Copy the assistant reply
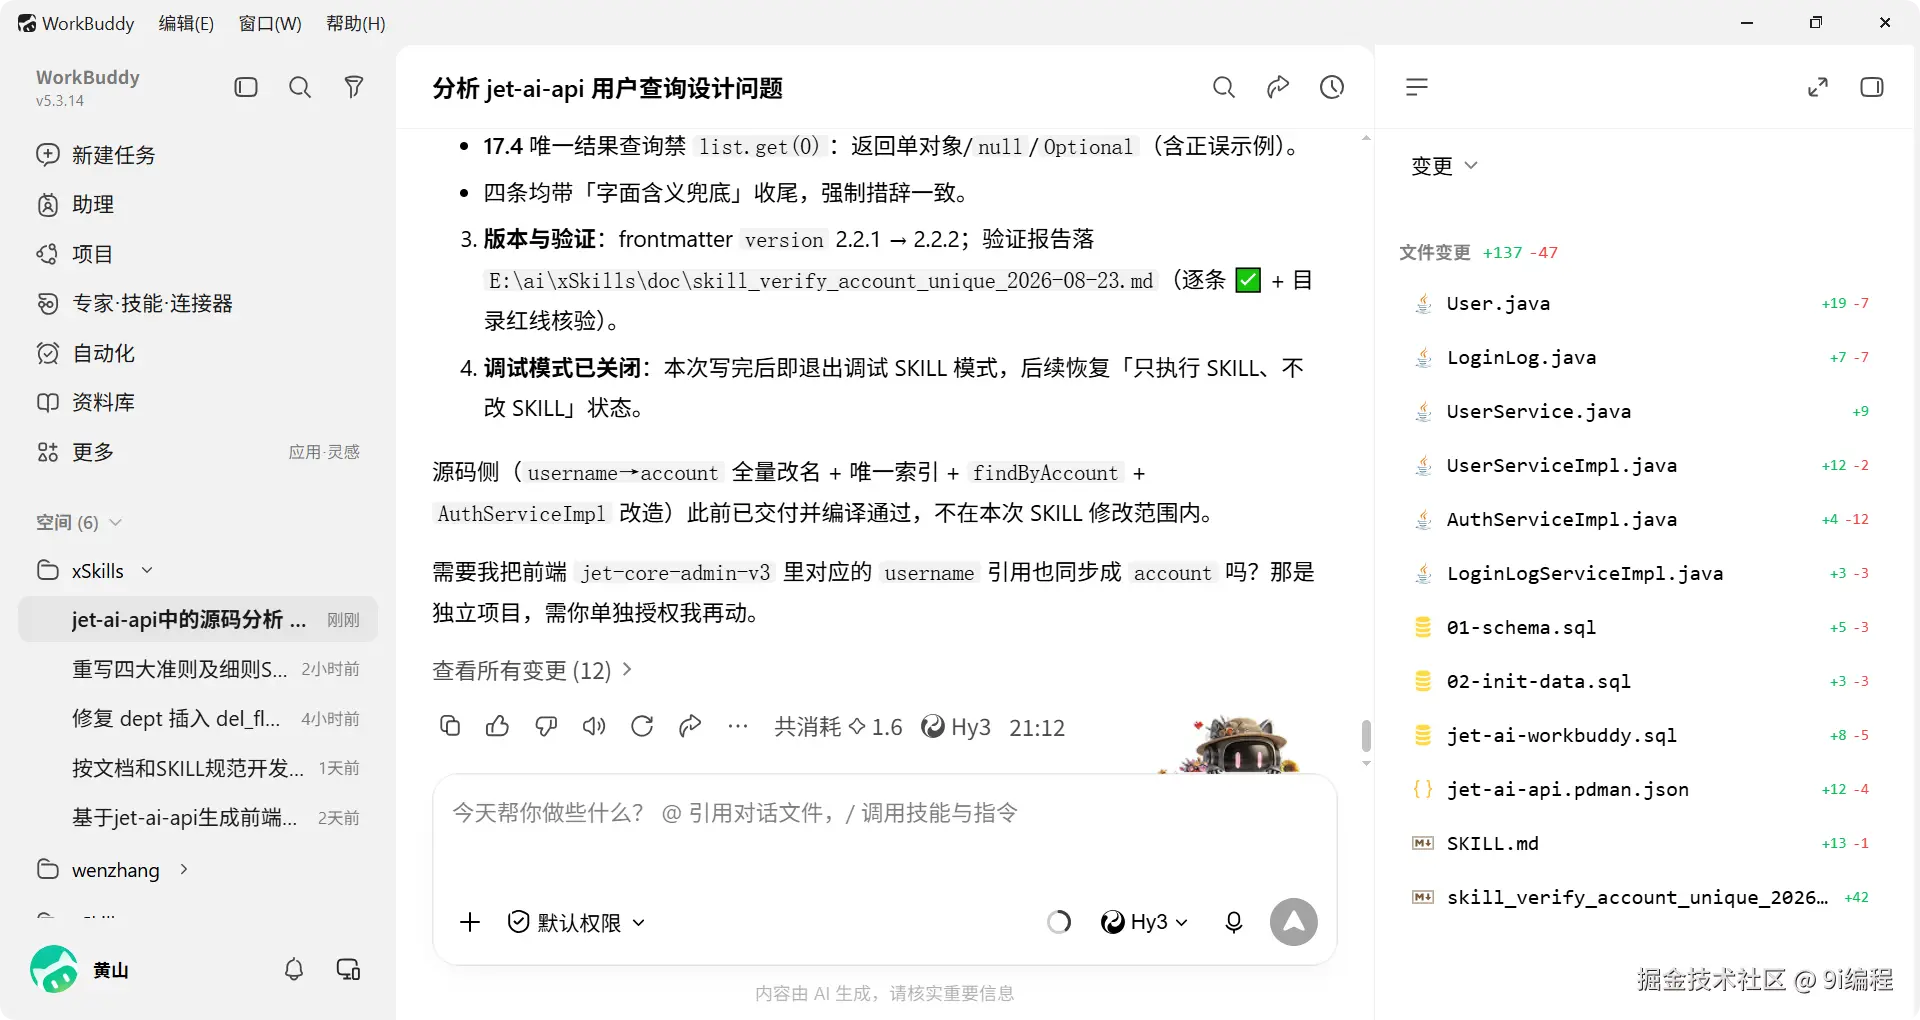This screenshot has width=1920, height=1020. point(450,726)
